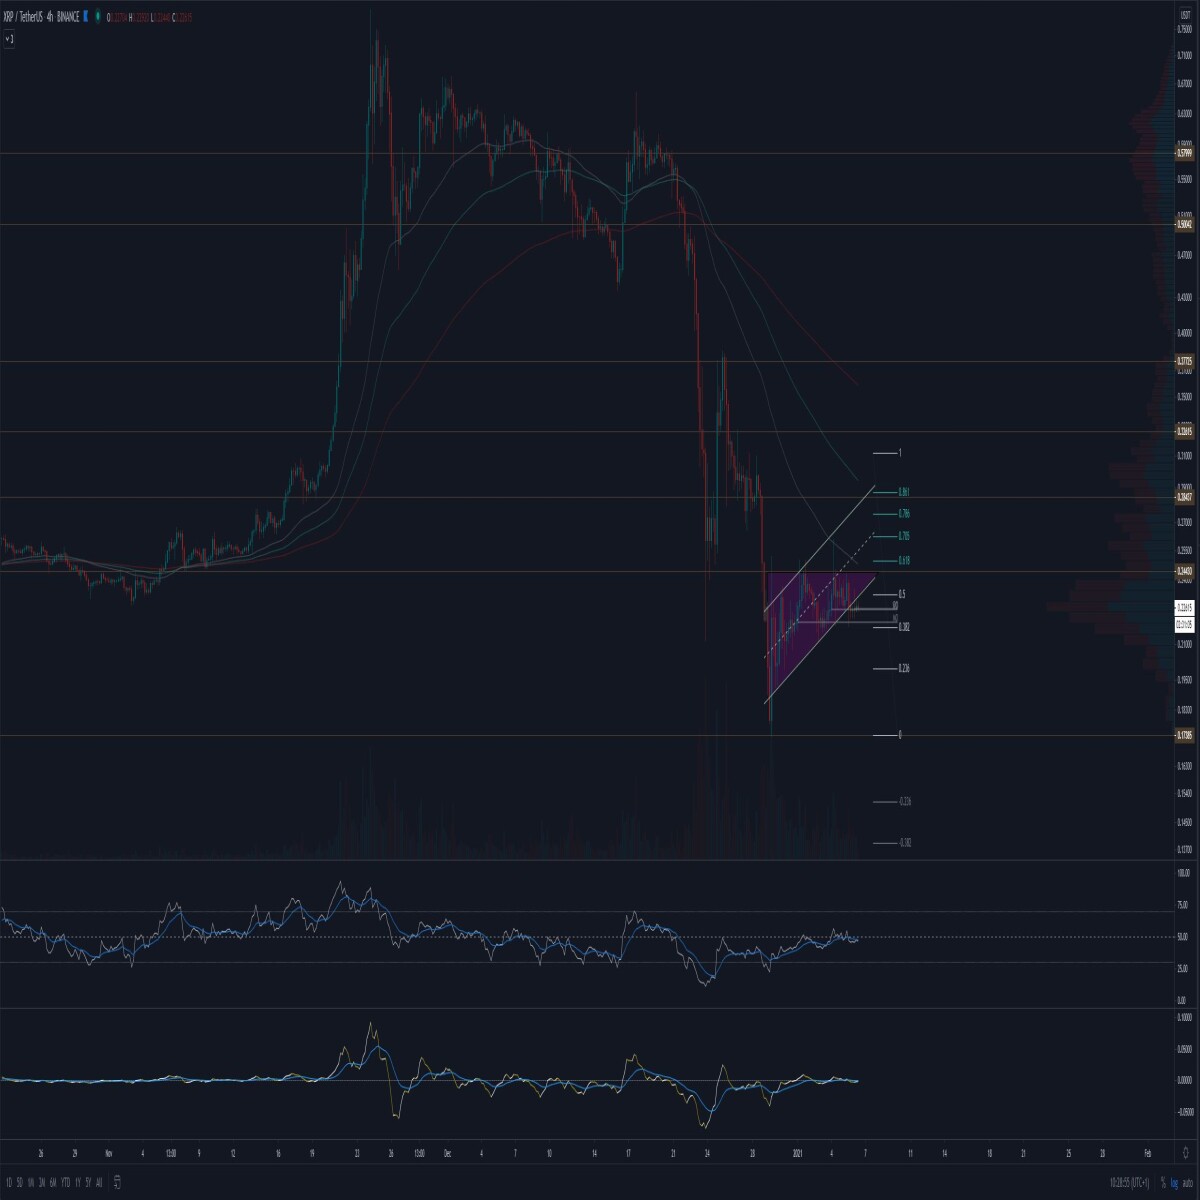Open the timezone menu showing UTC+1
The image size is (1200, 1200).
point(1130,1183)
